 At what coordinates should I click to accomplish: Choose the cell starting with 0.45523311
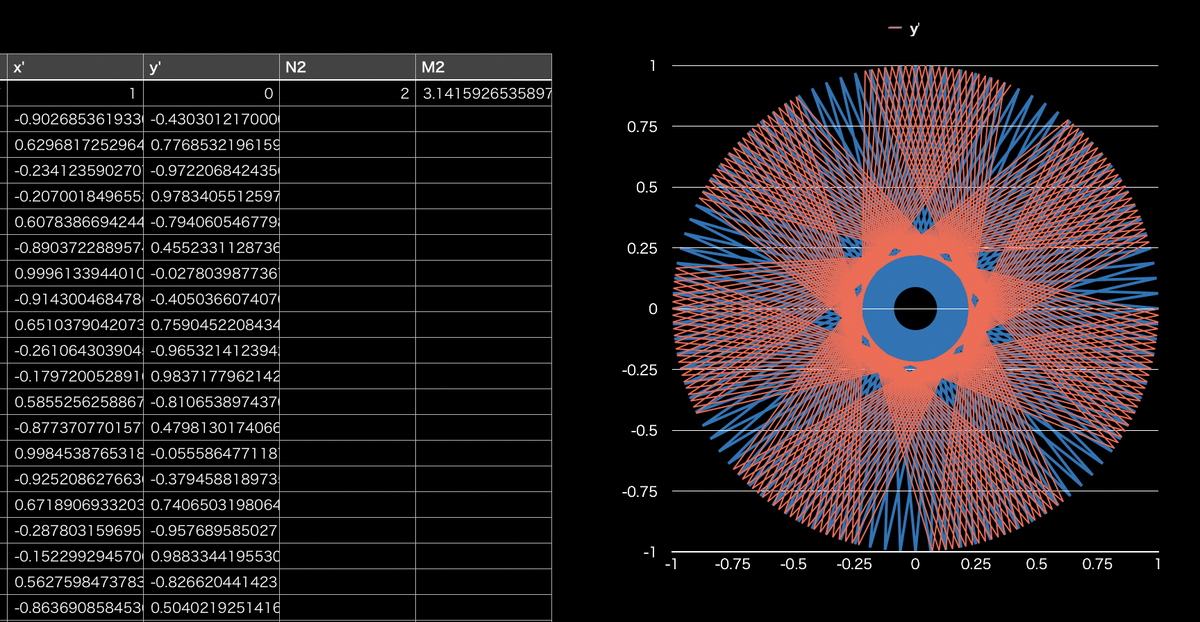[212, 247]
